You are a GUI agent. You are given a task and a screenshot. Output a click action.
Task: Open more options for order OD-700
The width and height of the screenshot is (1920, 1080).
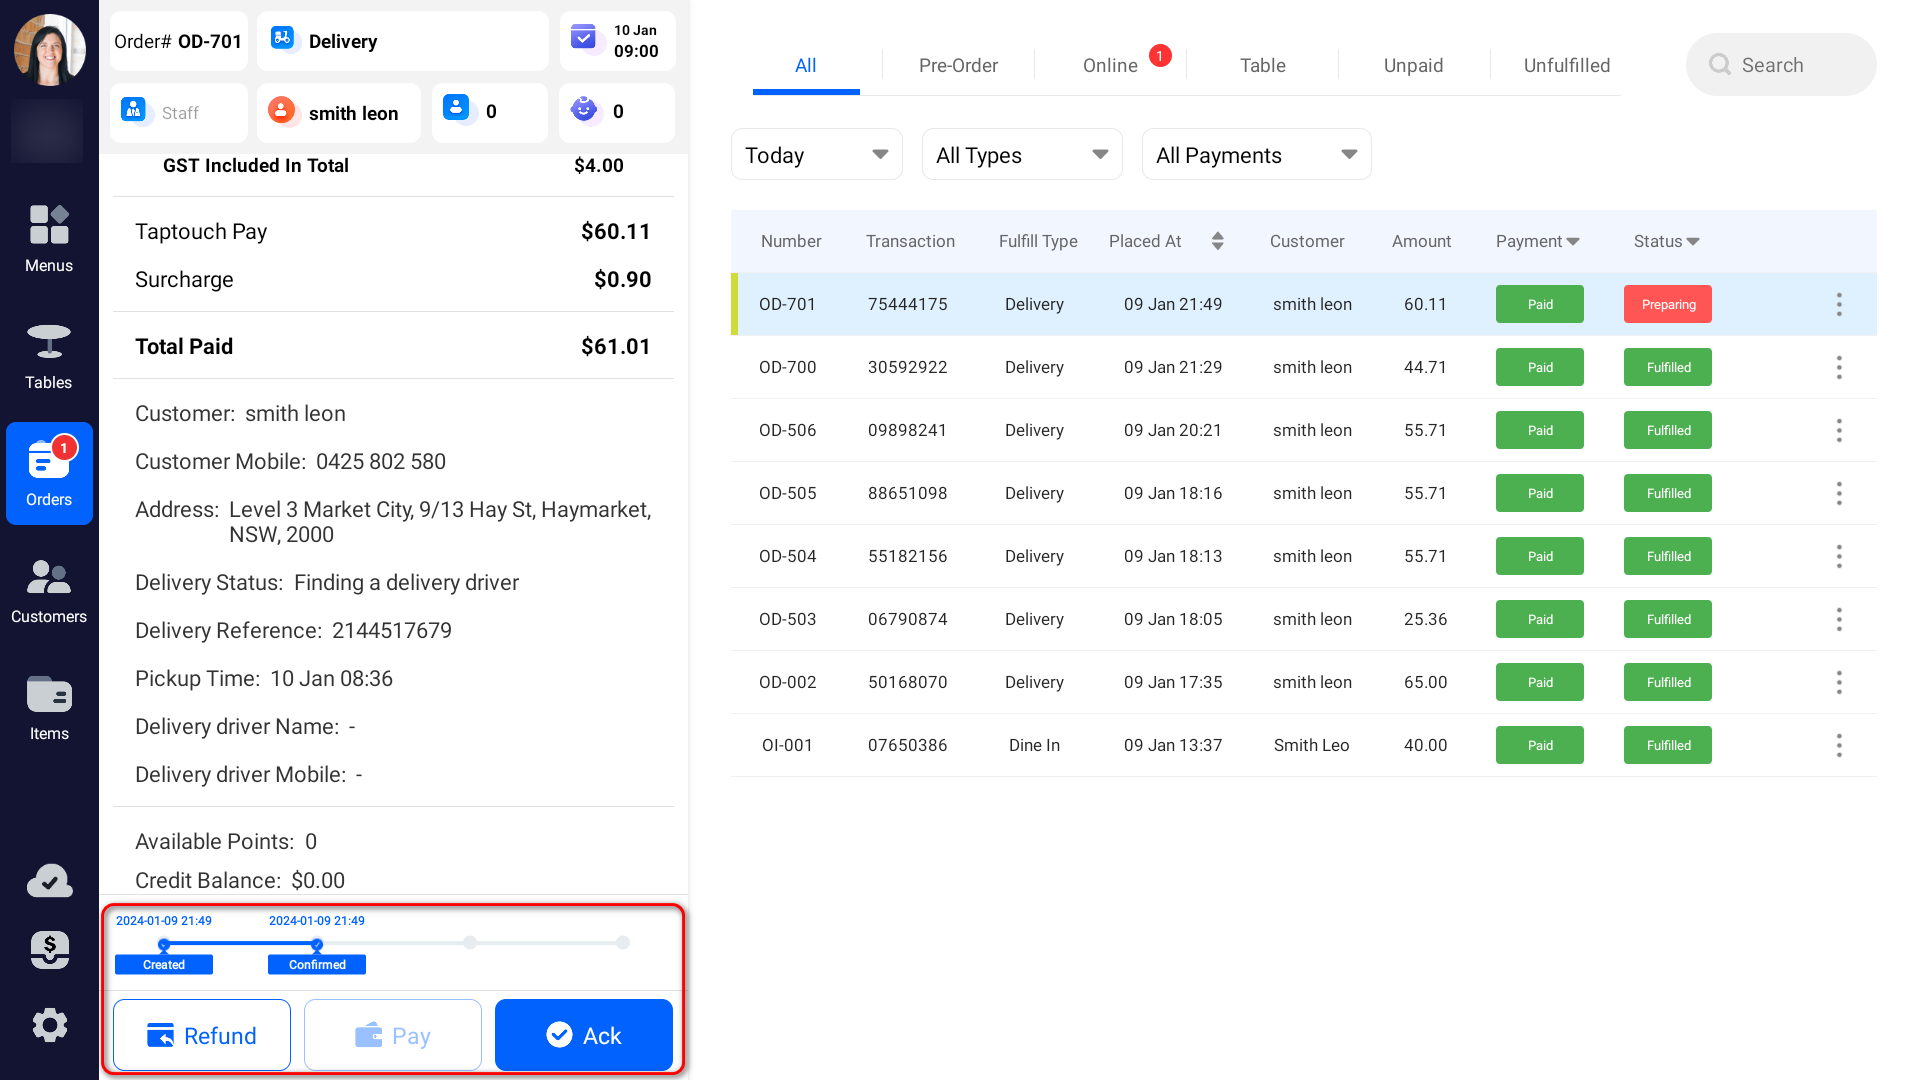click(x=1839, y=367)
